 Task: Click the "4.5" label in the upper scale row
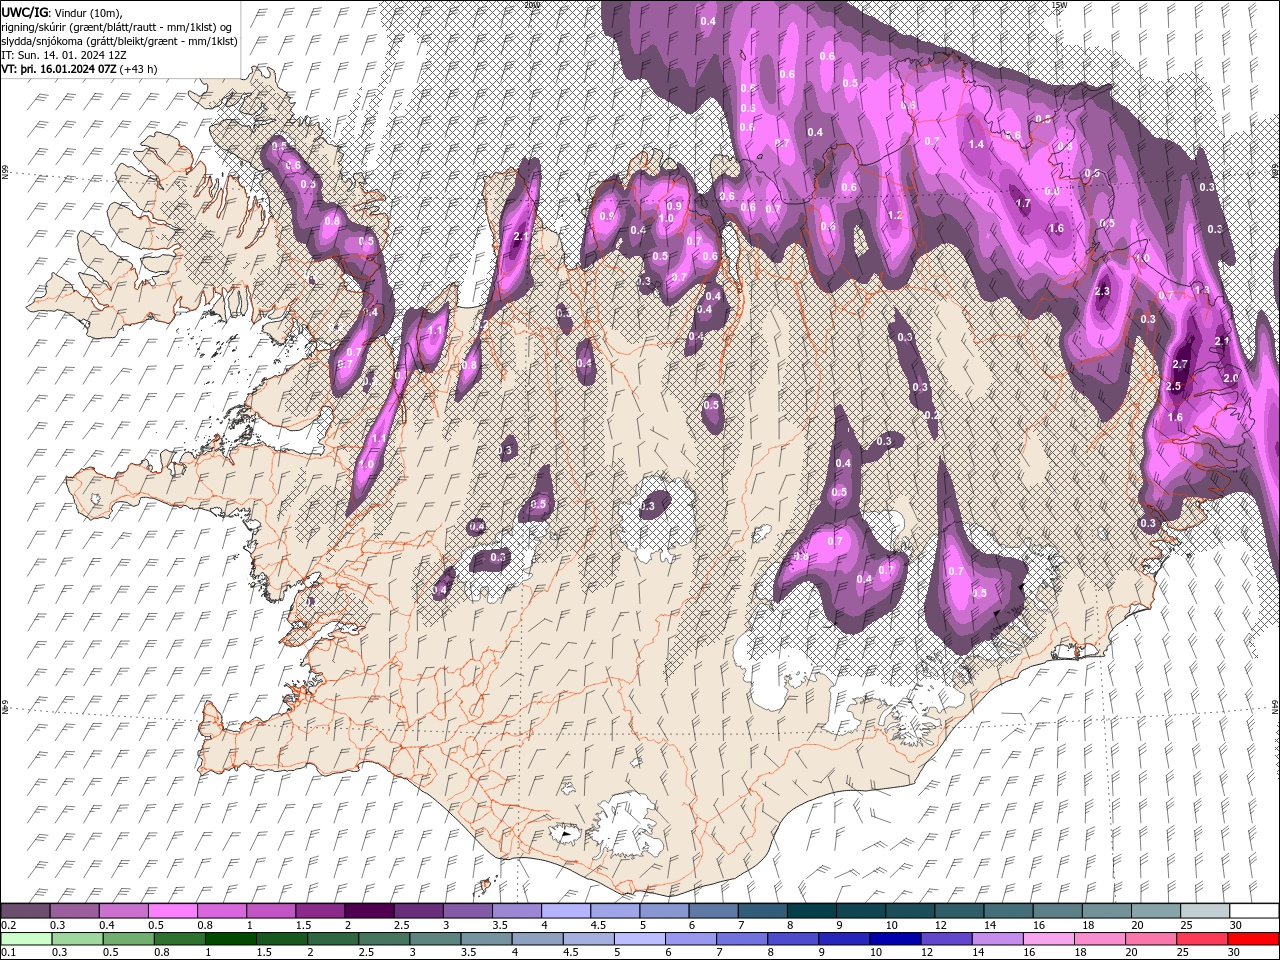pos(598,925)
